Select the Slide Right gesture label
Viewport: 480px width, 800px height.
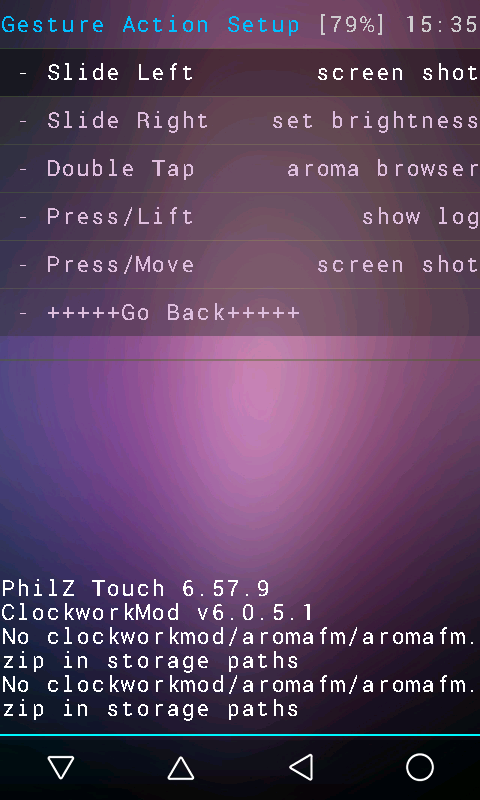tap(128, 121)
